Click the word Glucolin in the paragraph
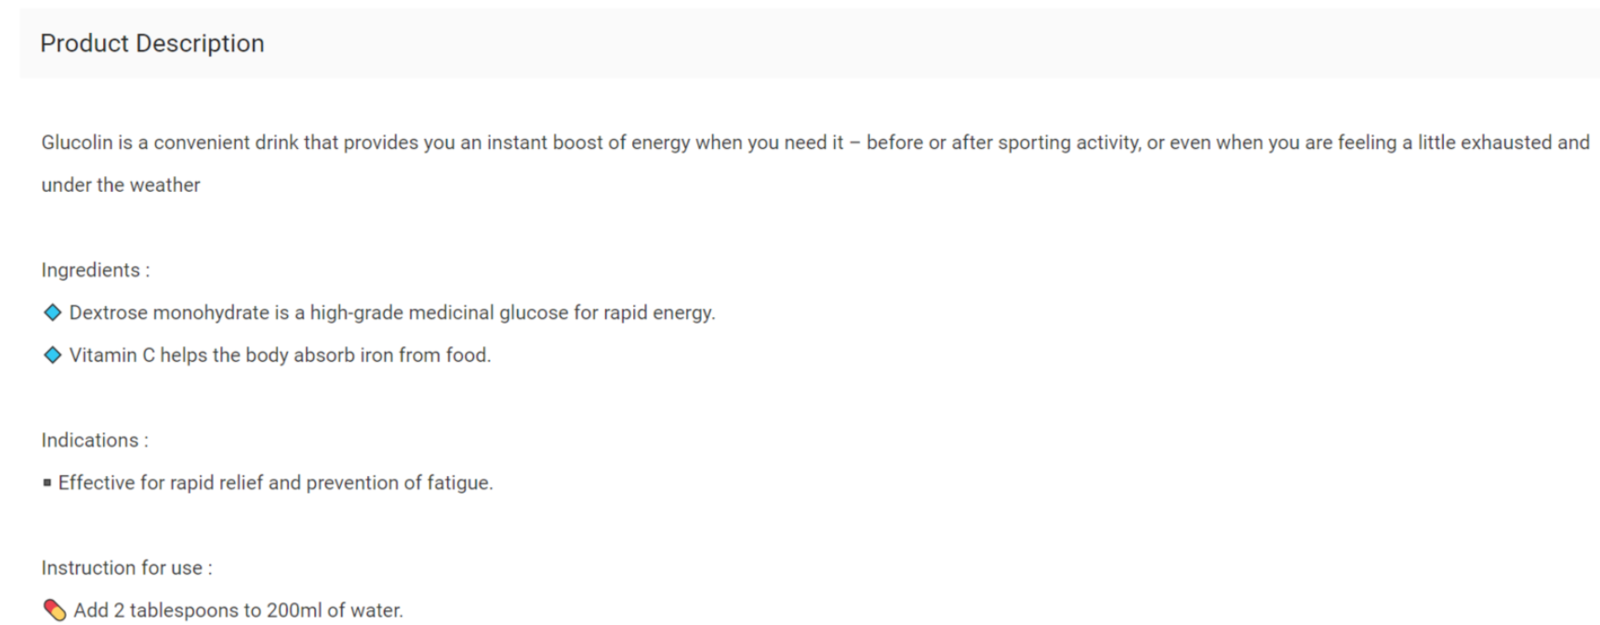The image size is (1600, 625). [77, 143]
